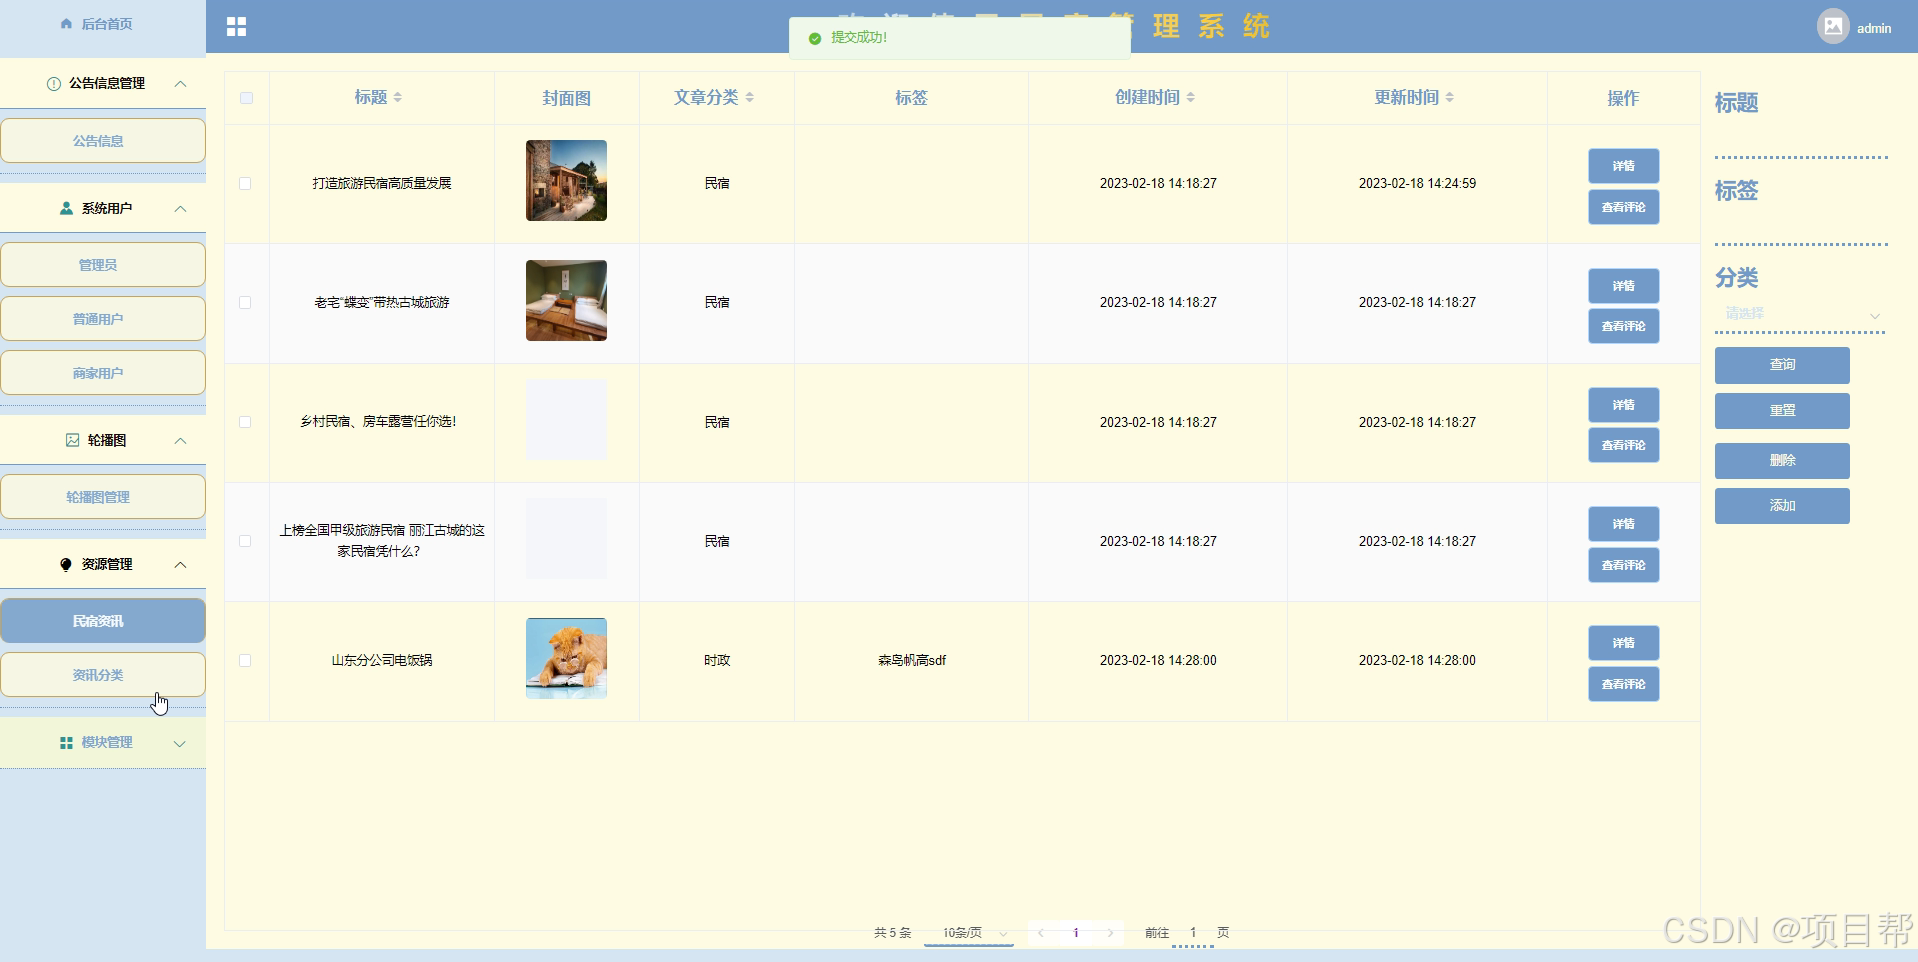Click the admin avatar icon
1918x962 pixels.
click(x=1833, y=27)
